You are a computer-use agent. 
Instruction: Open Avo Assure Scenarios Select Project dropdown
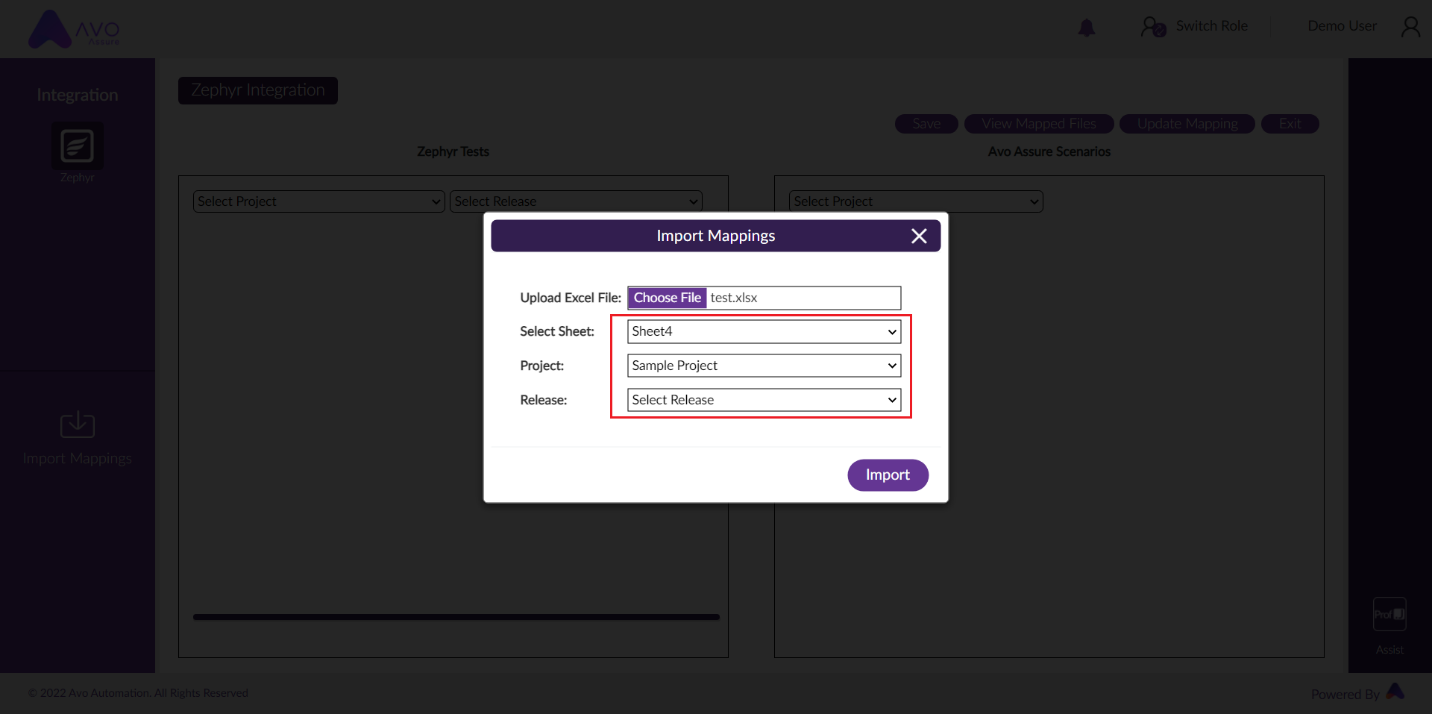pos(916,201)
